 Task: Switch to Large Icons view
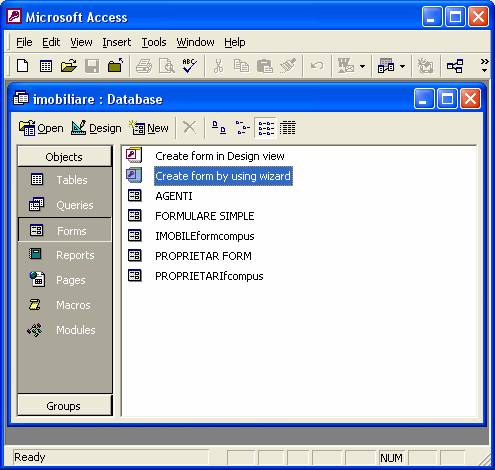click(219, 128)
